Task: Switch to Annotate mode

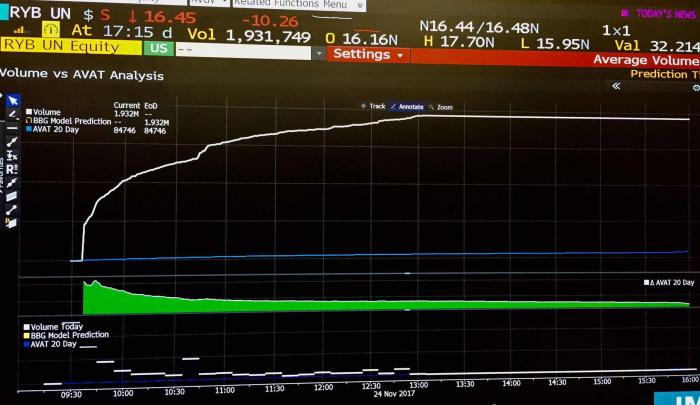Action: pyautogui.click(x=407, y=107)
